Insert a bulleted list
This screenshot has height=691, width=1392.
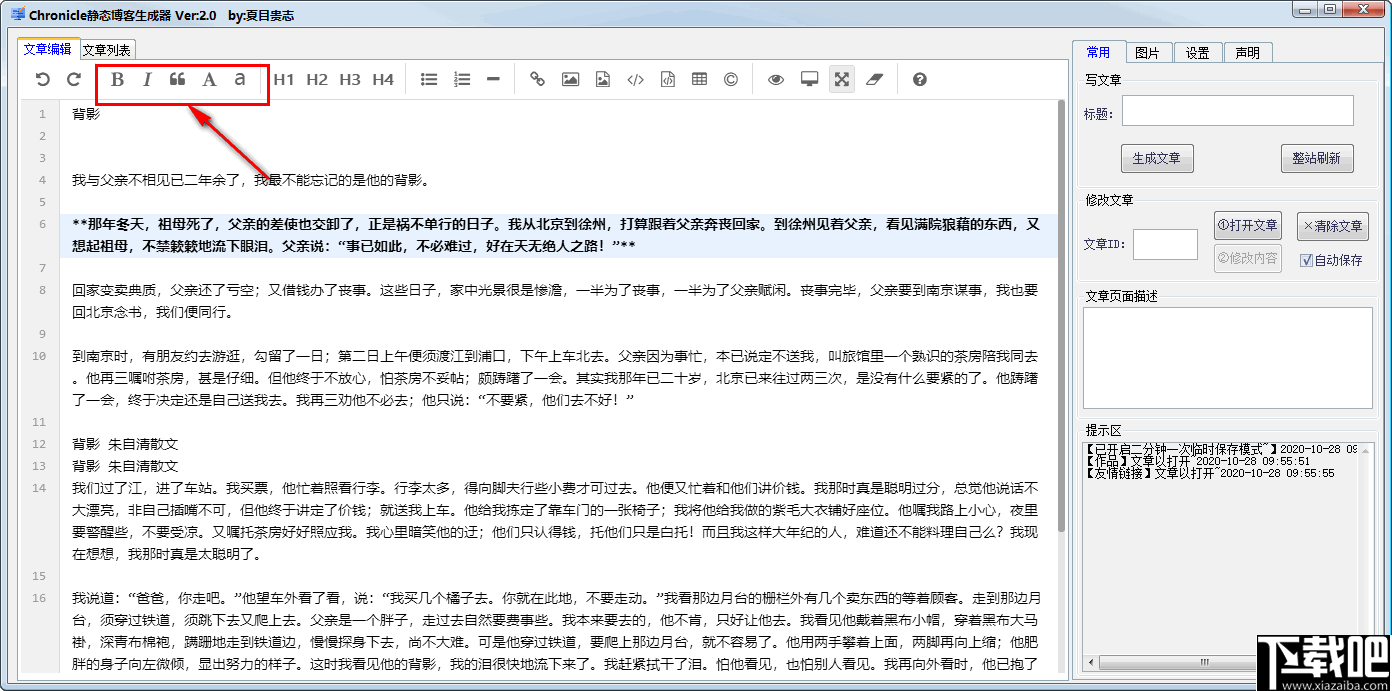point(429,79)
